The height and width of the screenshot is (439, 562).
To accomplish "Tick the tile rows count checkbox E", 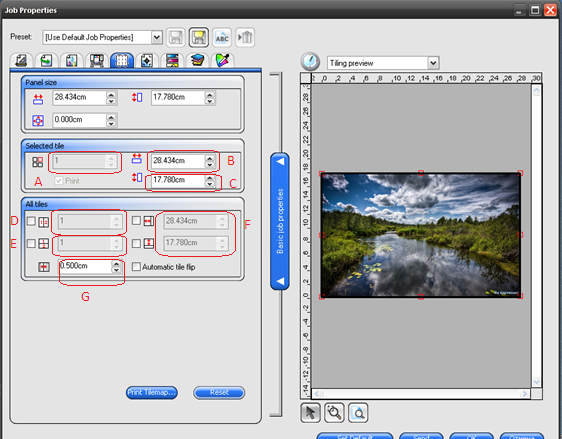I will coord(31,243).
